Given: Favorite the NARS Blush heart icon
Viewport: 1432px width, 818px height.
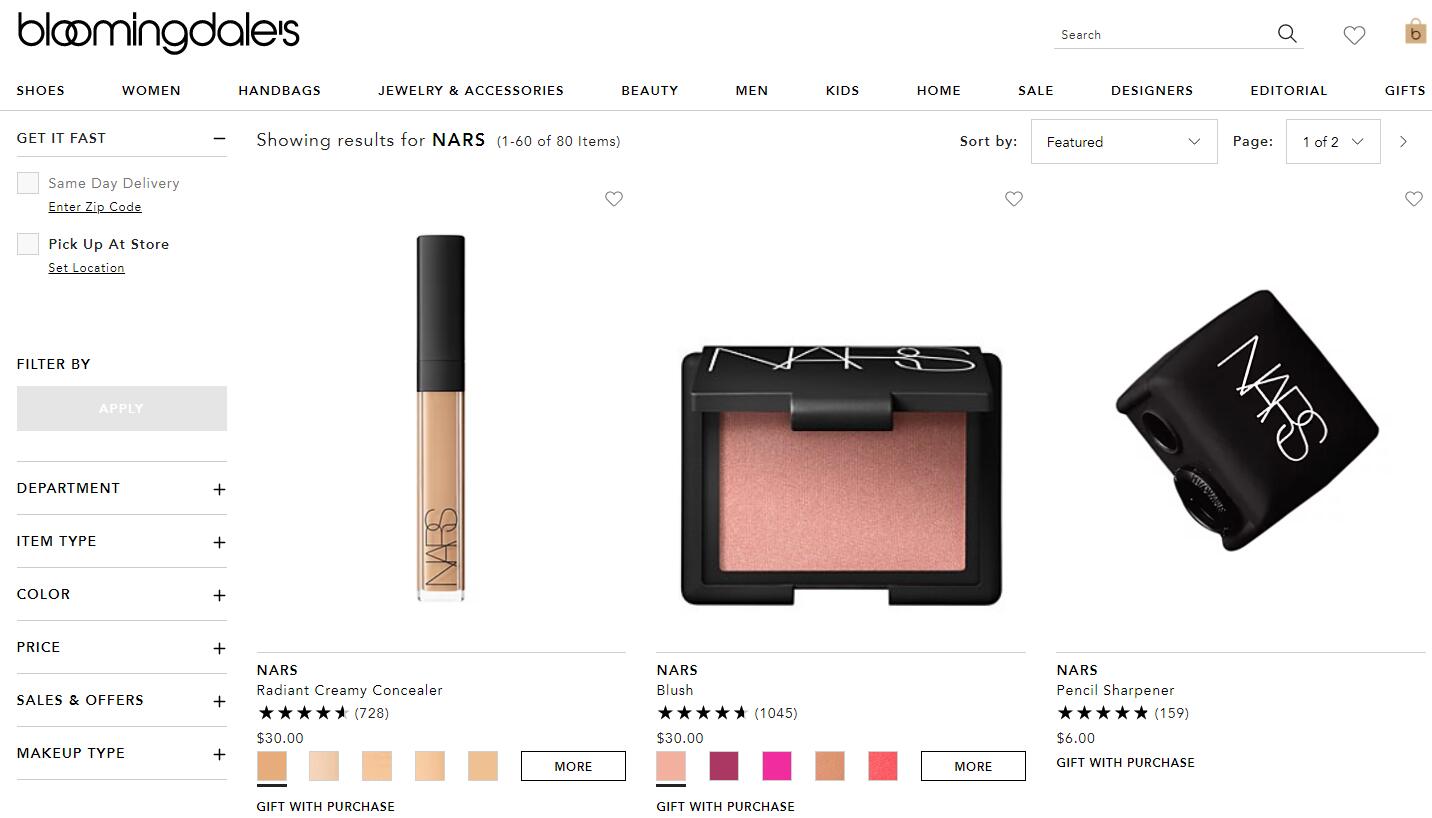Looking at the screenshot, I should 1014,199.
